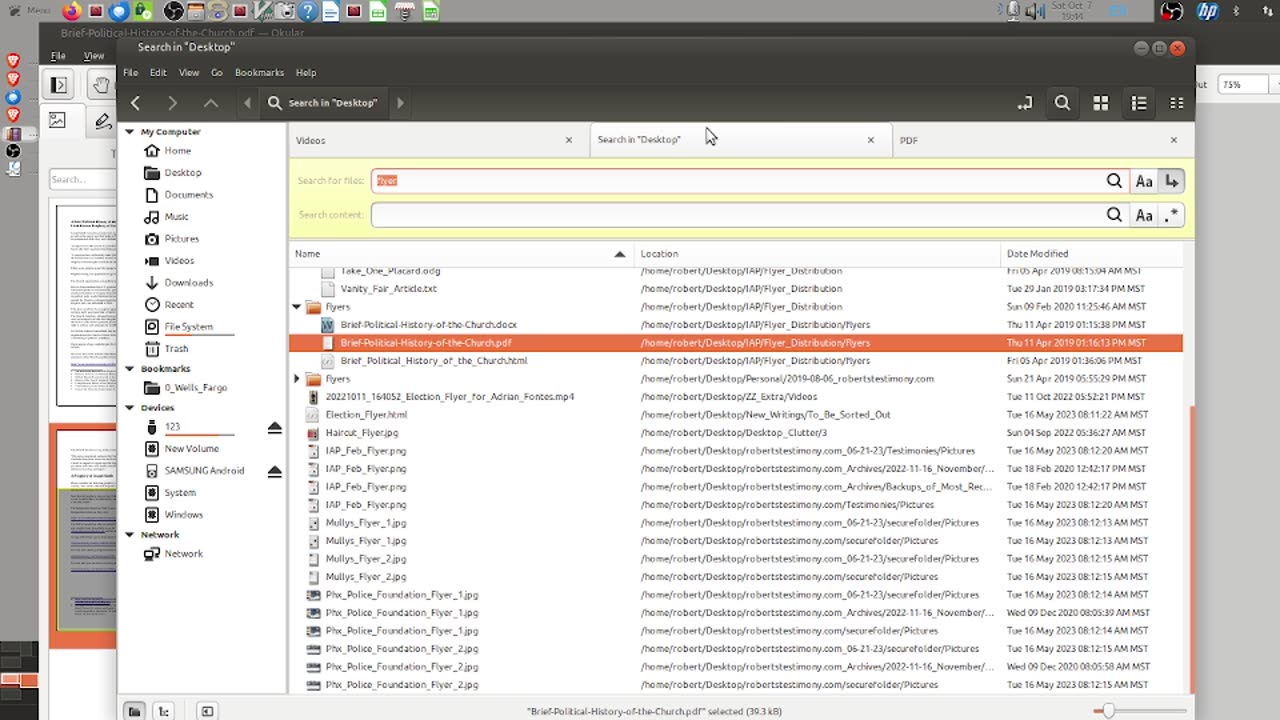This screenshot has width=1280, height=720.
Task: Open the Windows device
Action: coord(183,515)
